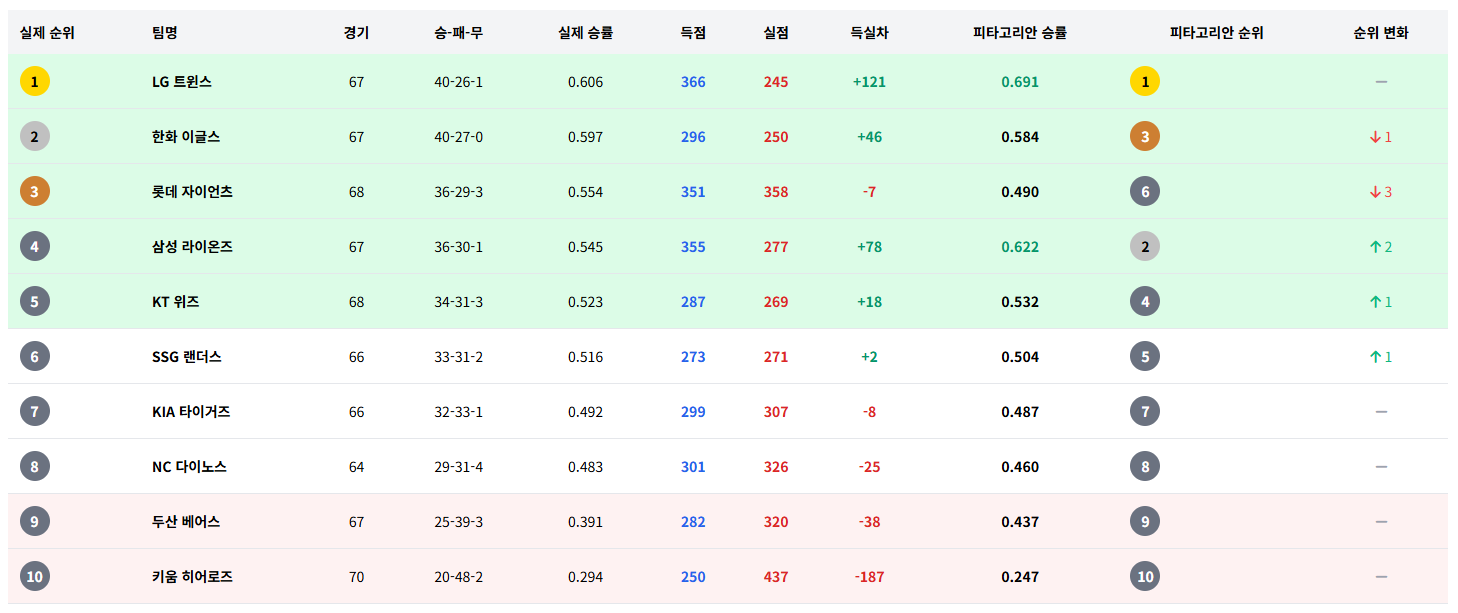The image size is (1458, 613).
Task: Select team name 한화 이글스
Action: 186,137
